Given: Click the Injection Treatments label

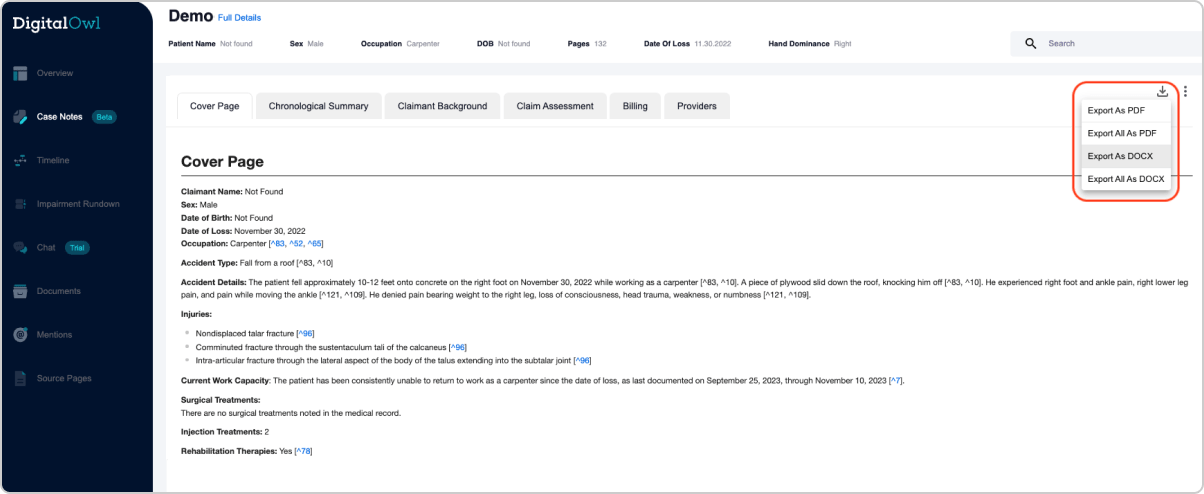Looking at the screenshot, I should point(220,432).
